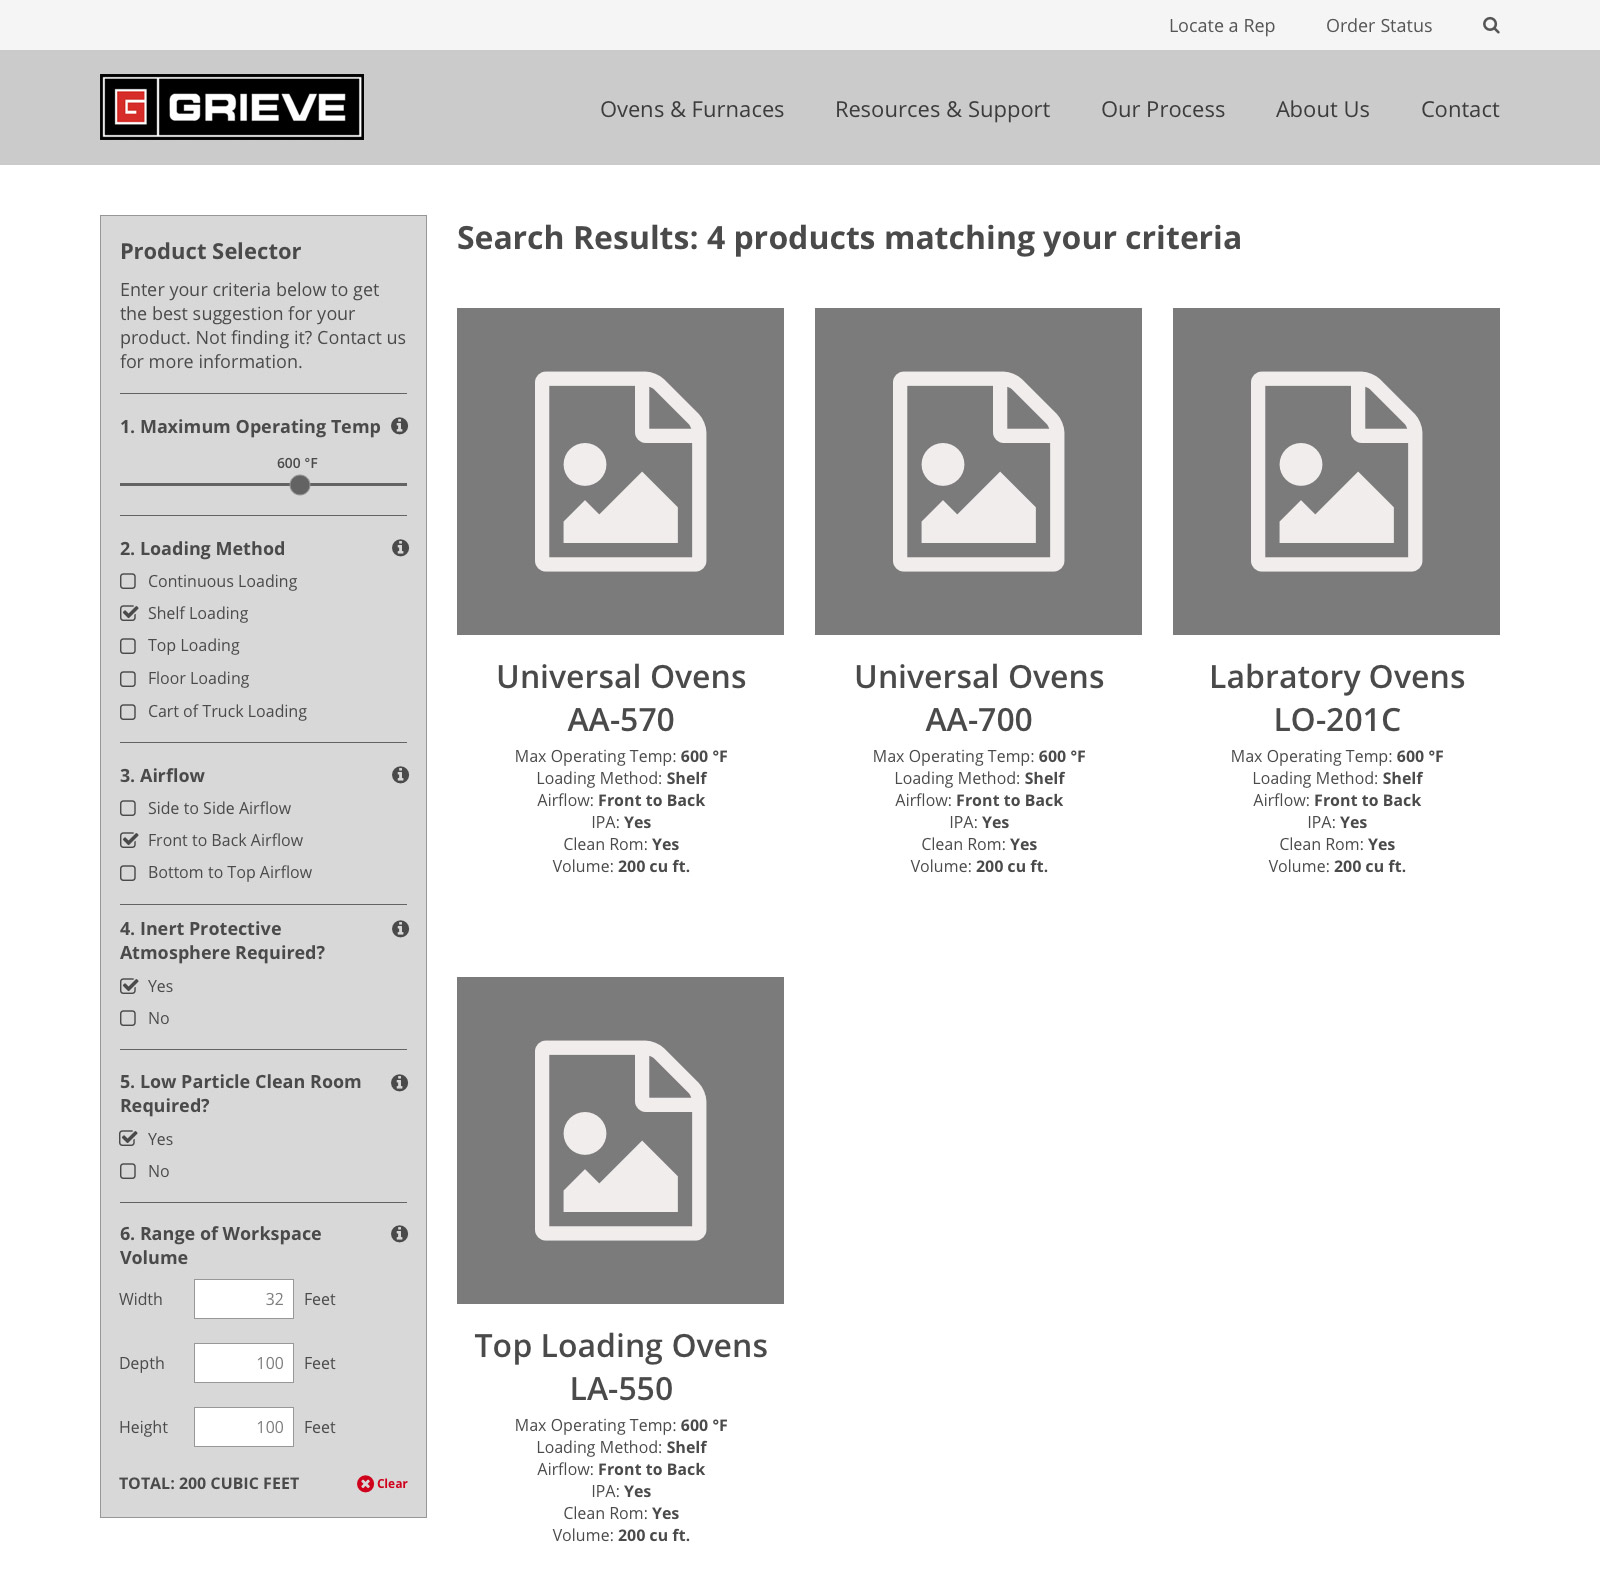Open info icon for Maximum Operating Temp
The image size is (1600, 1595).
tap(400, 426)
